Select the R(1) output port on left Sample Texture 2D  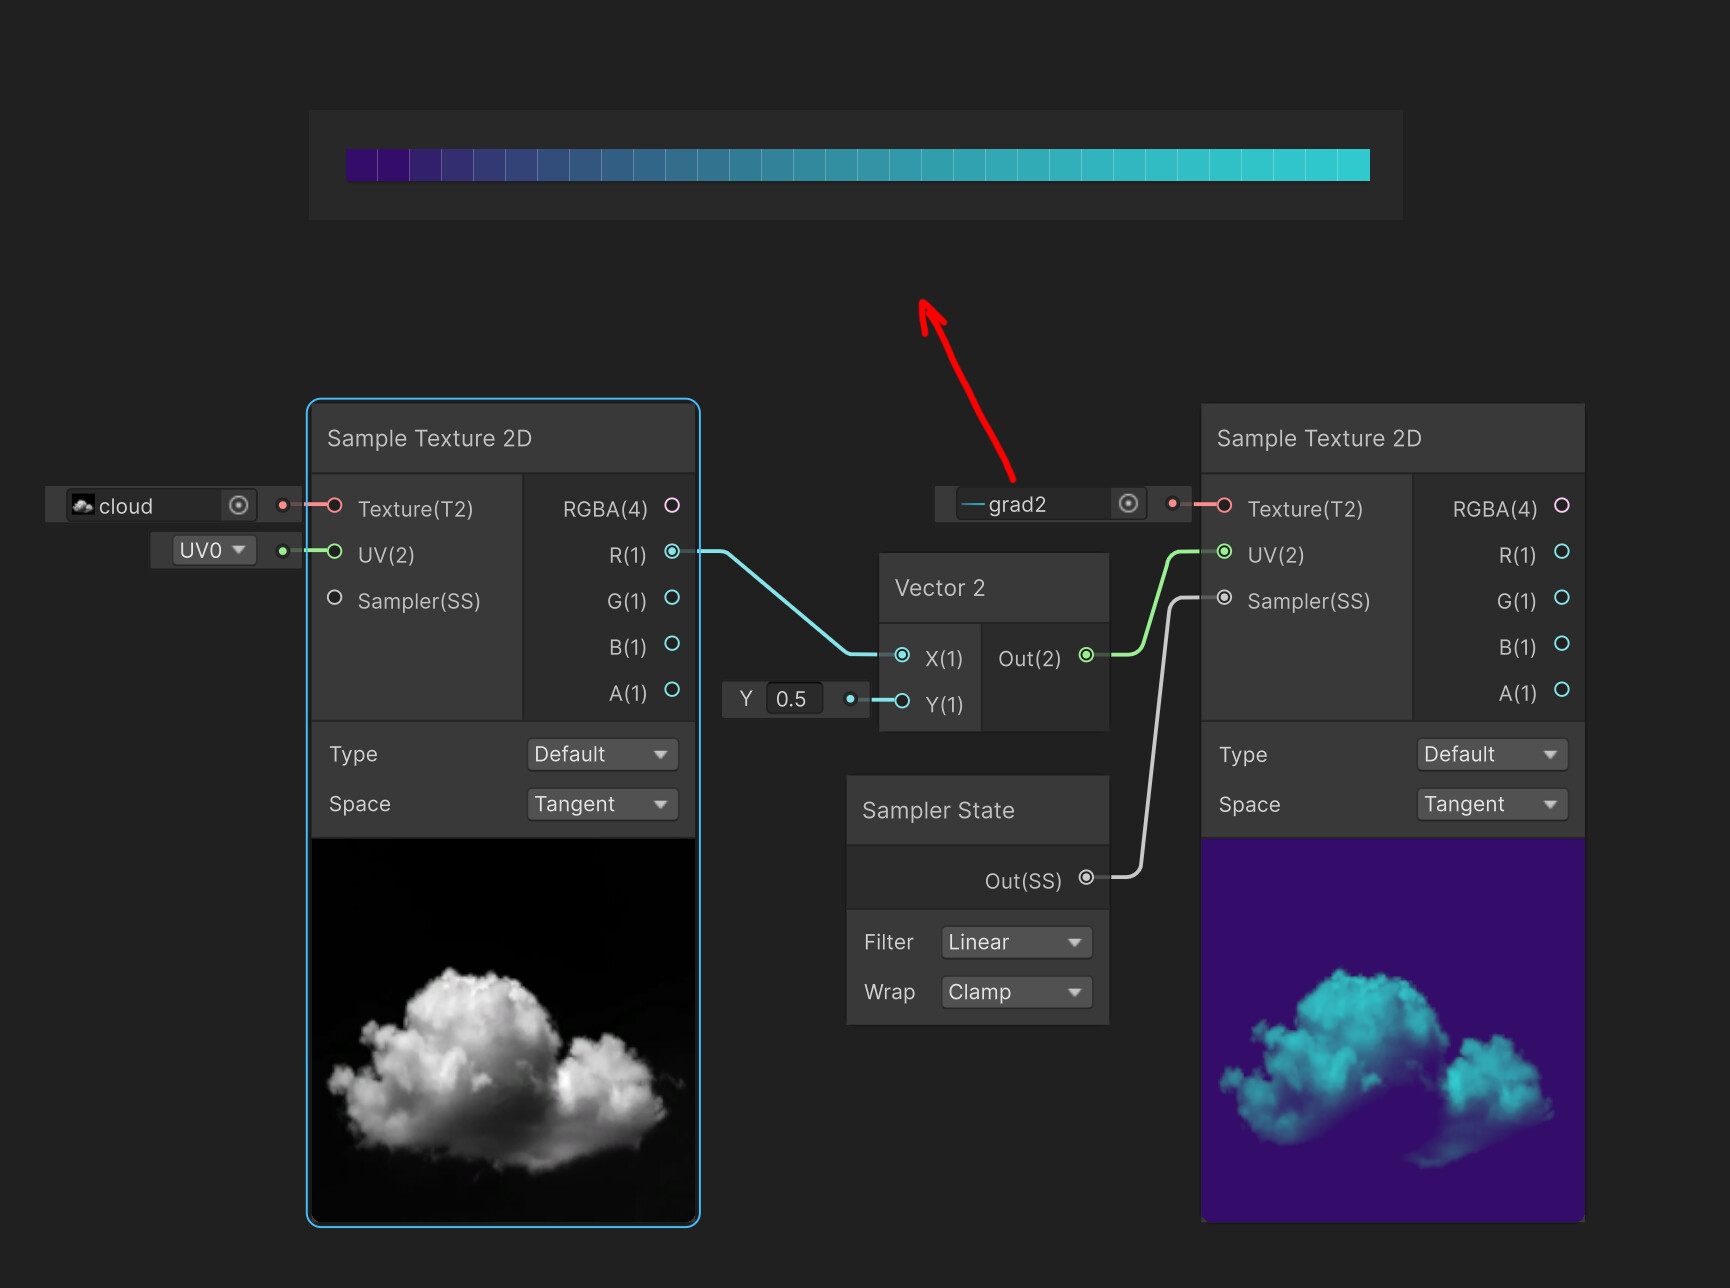[672, 551]
